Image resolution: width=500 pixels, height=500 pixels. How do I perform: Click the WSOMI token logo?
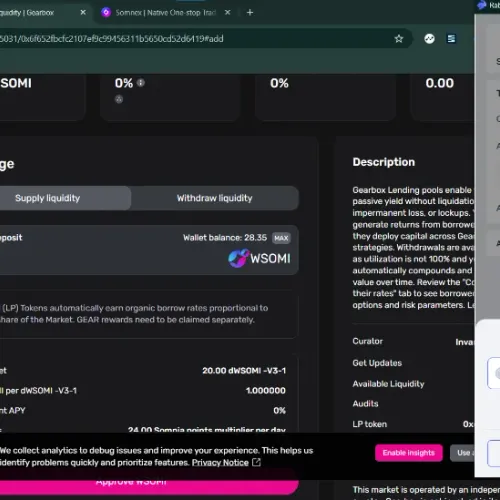point(239,258)
